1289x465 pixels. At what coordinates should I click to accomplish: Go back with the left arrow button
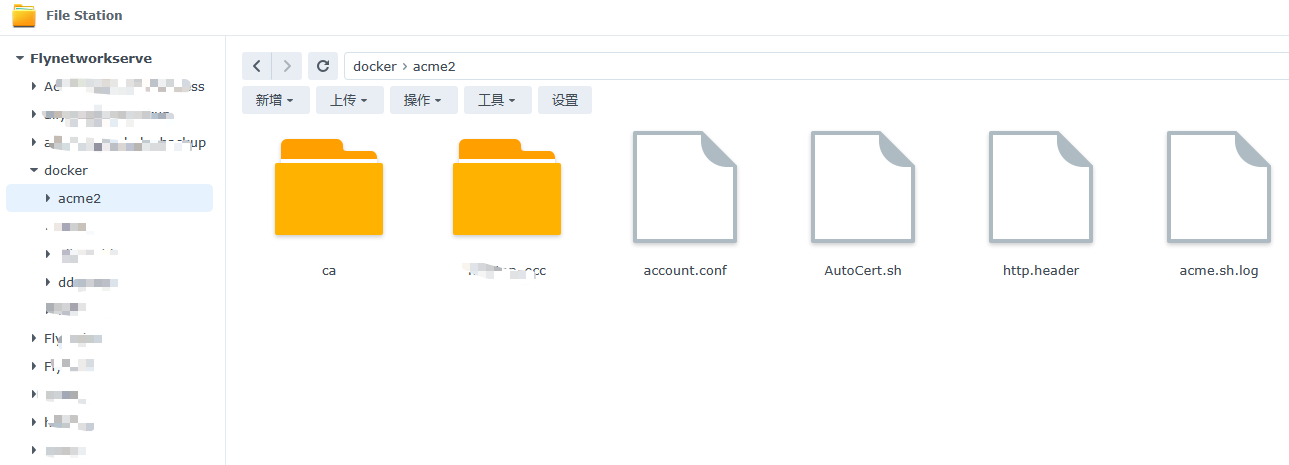257,66
